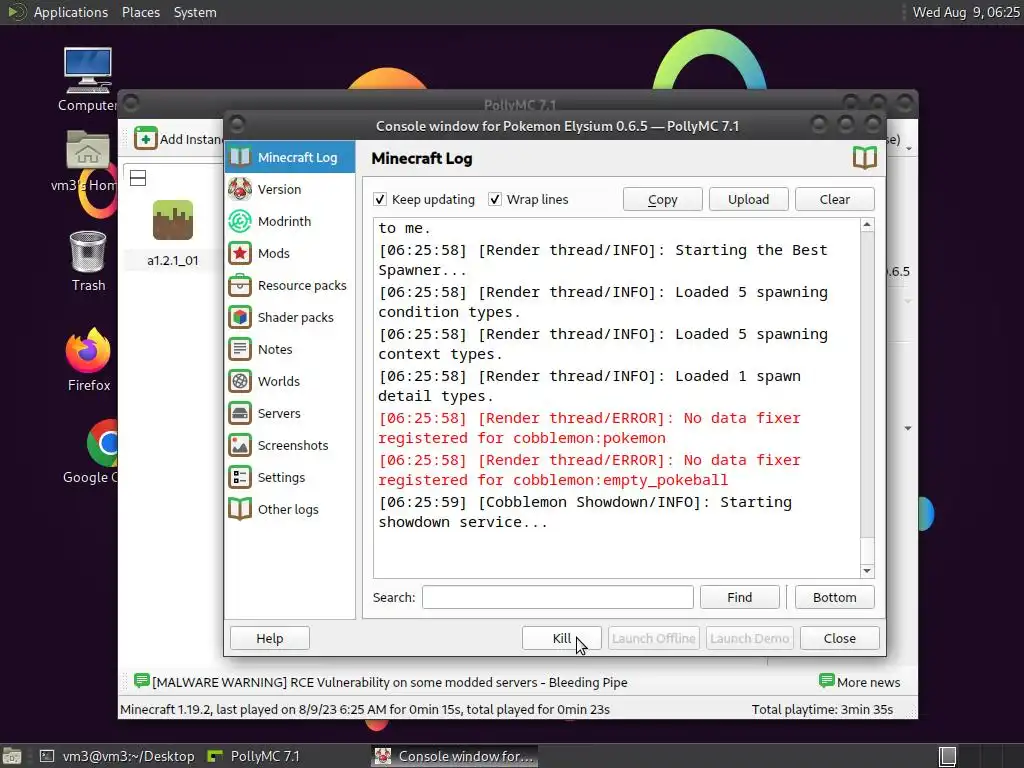The height and width of the screenshot is (768, 1024).
Task: Click the Servers icon in sidebar
Action: [240, 413]
